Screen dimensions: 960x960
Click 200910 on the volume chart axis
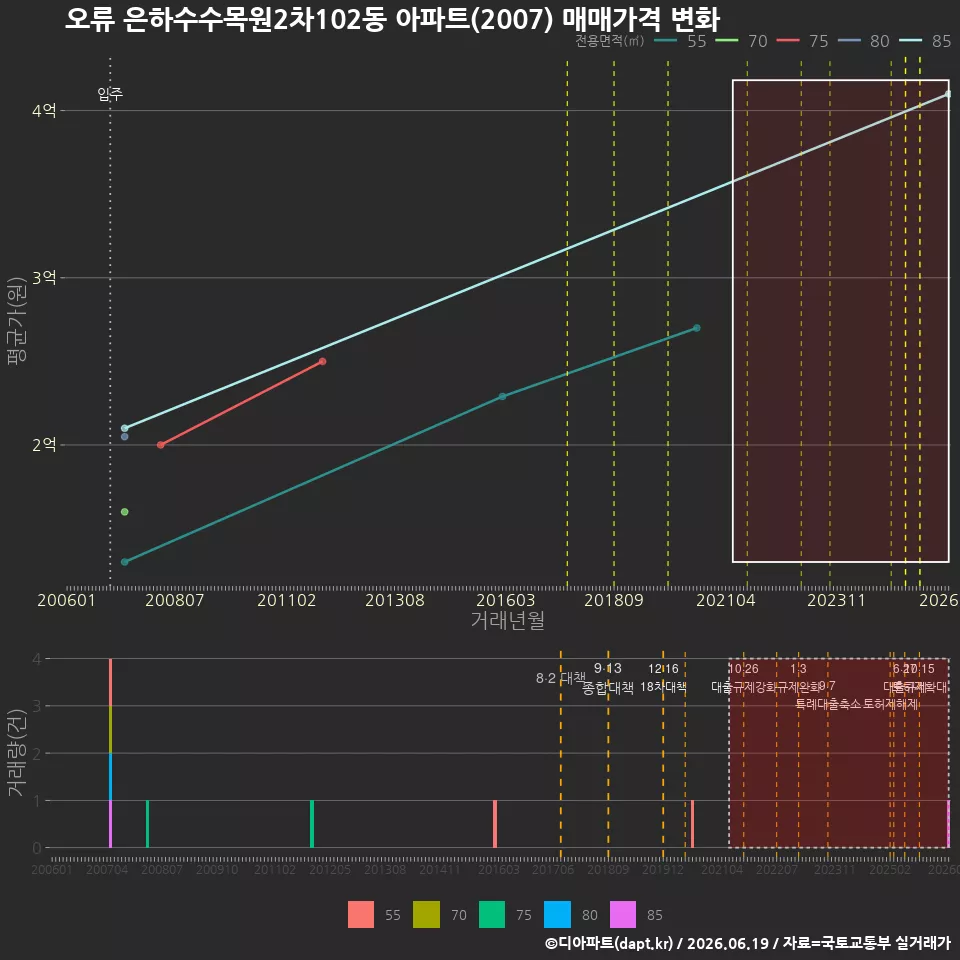(x=217, y=869)
